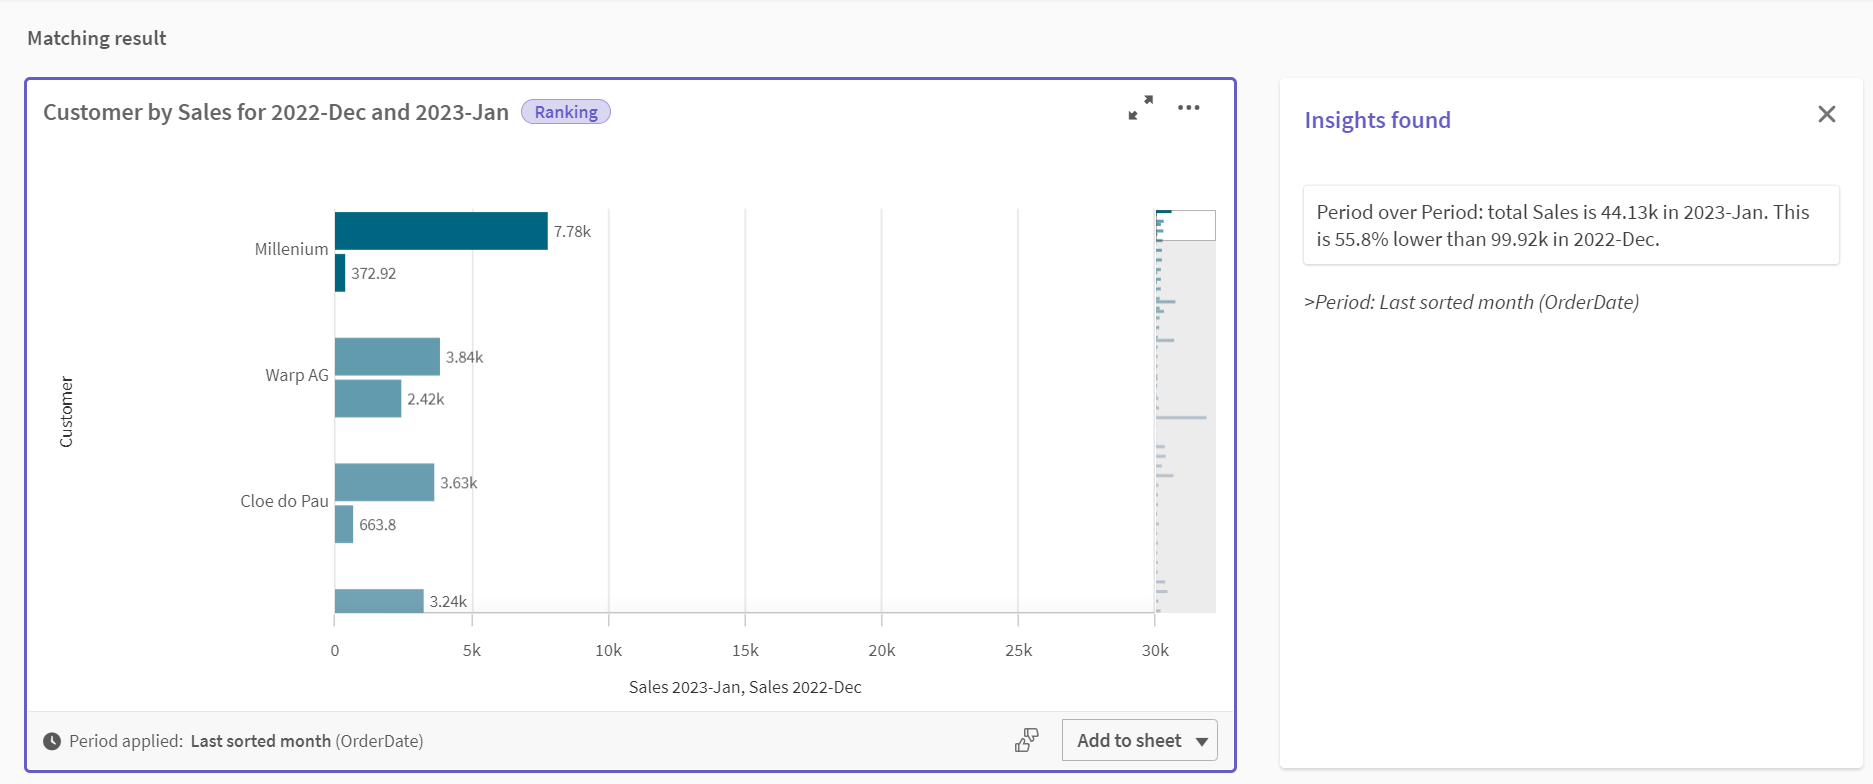Click the Period over Period insight card
The width and height of the screenshot is (1873, 784).
pyautogui.click(x=1570, y=225)
